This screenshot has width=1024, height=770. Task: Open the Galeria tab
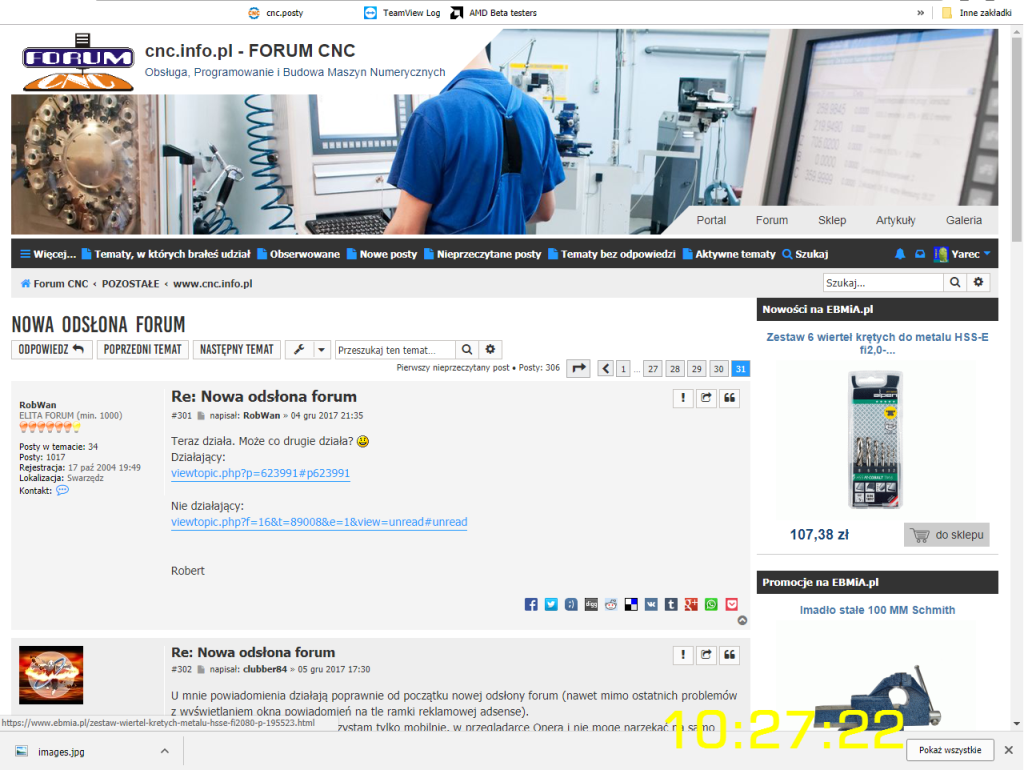pos(964,220)
